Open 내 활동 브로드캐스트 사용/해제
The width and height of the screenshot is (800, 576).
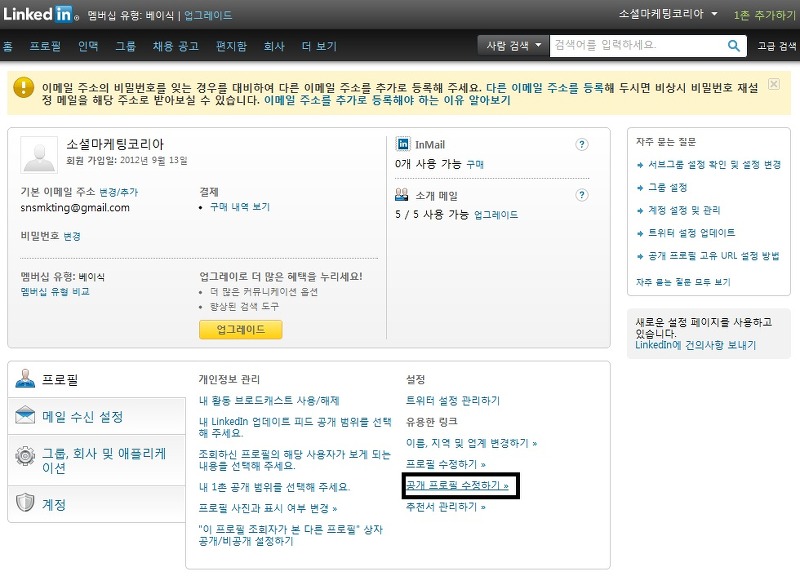(x=269, y=400)
